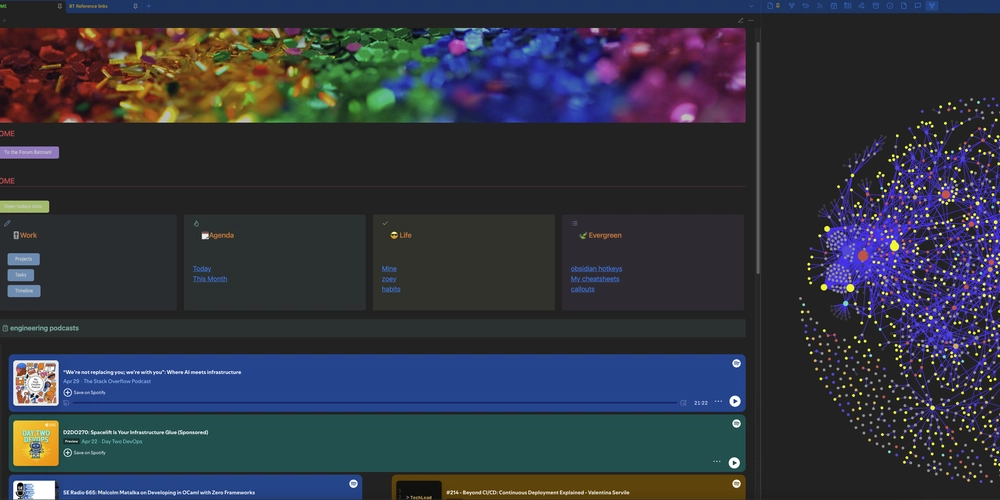Click Spotify logo on Day Two DevOps card
The width and height of the screenshot is (1000, 500).
pos(736,423)
